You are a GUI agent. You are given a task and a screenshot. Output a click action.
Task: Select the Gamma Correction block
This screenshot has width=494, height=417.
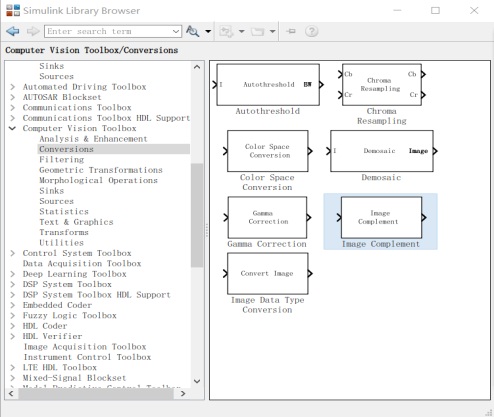point(267,217)
